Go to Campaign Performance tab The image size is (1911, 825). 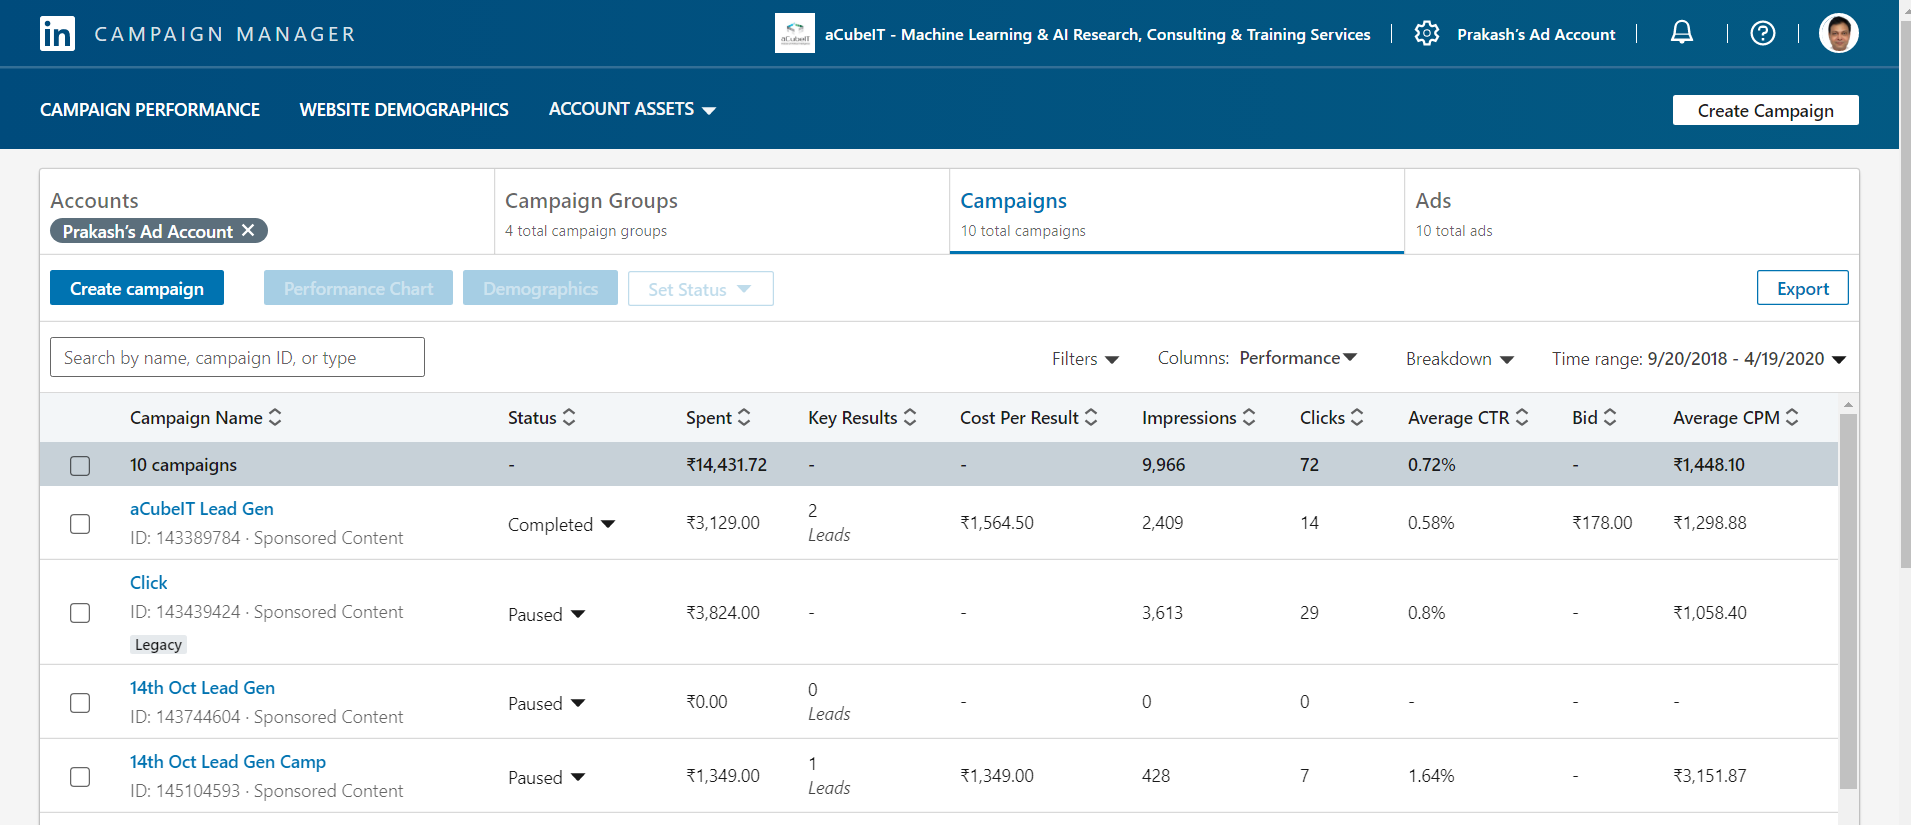(150, 109)
